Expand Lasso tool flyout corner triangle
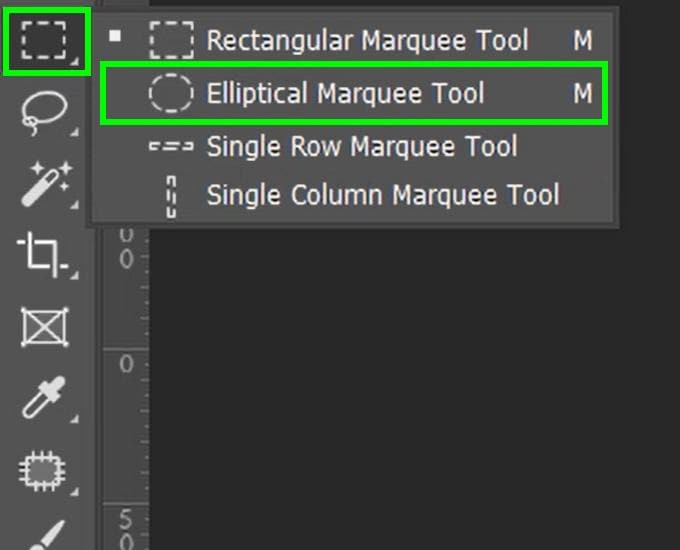The width and height of the screenshot is (680, 550). click(x=75, y=131)
